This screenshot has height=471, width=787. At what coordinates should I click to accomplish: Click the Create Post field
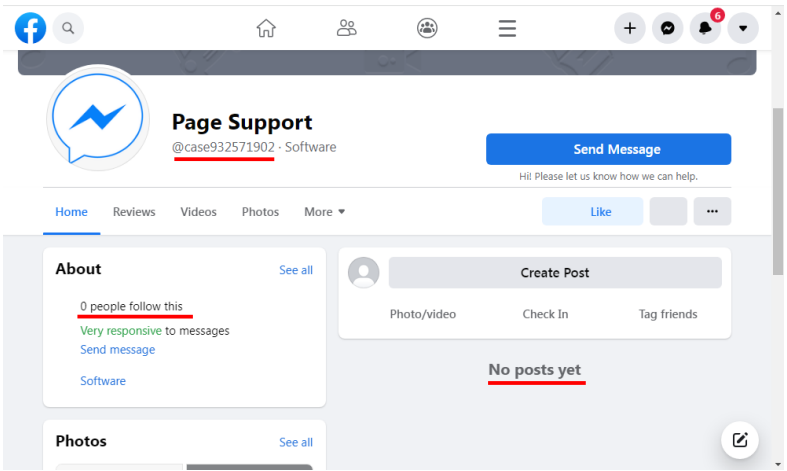[554, 273]
